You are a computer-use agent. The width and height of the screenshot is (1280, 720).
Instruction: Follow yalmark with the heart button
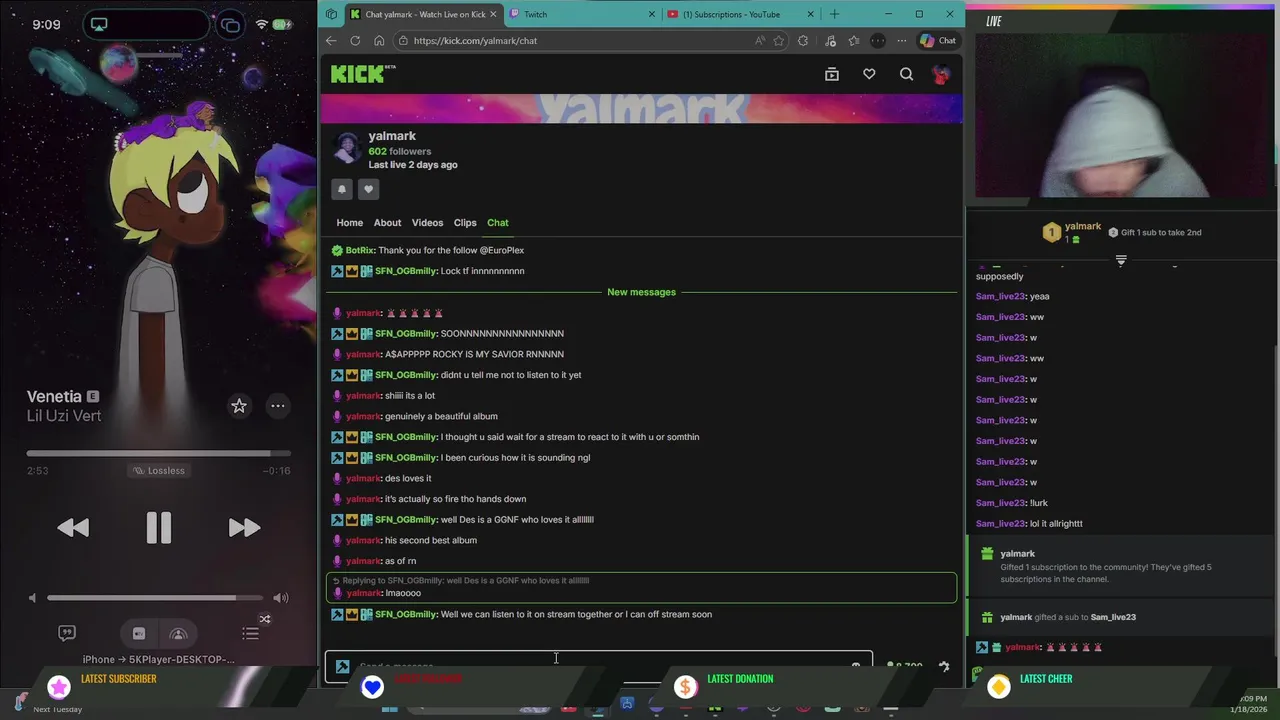point(368,189)
